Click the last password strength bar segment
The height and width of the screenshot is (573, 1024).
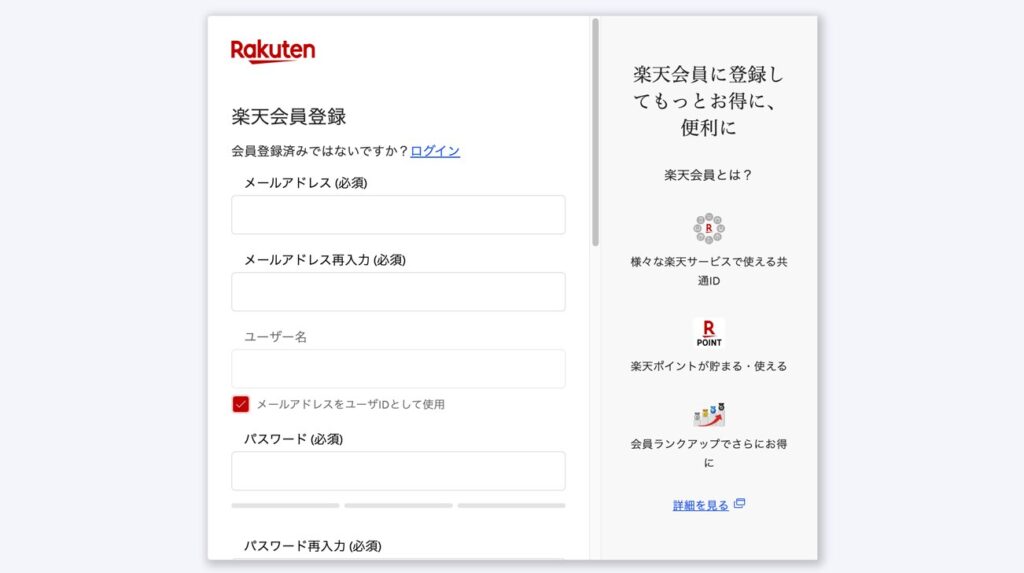coord(511,506)
